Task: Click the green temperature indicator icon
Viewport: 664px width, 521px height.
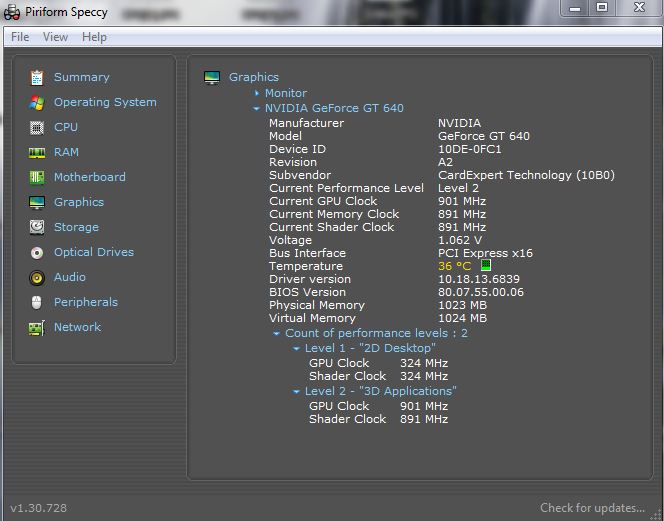Action: pyautogui.click(x=486, y=265)
